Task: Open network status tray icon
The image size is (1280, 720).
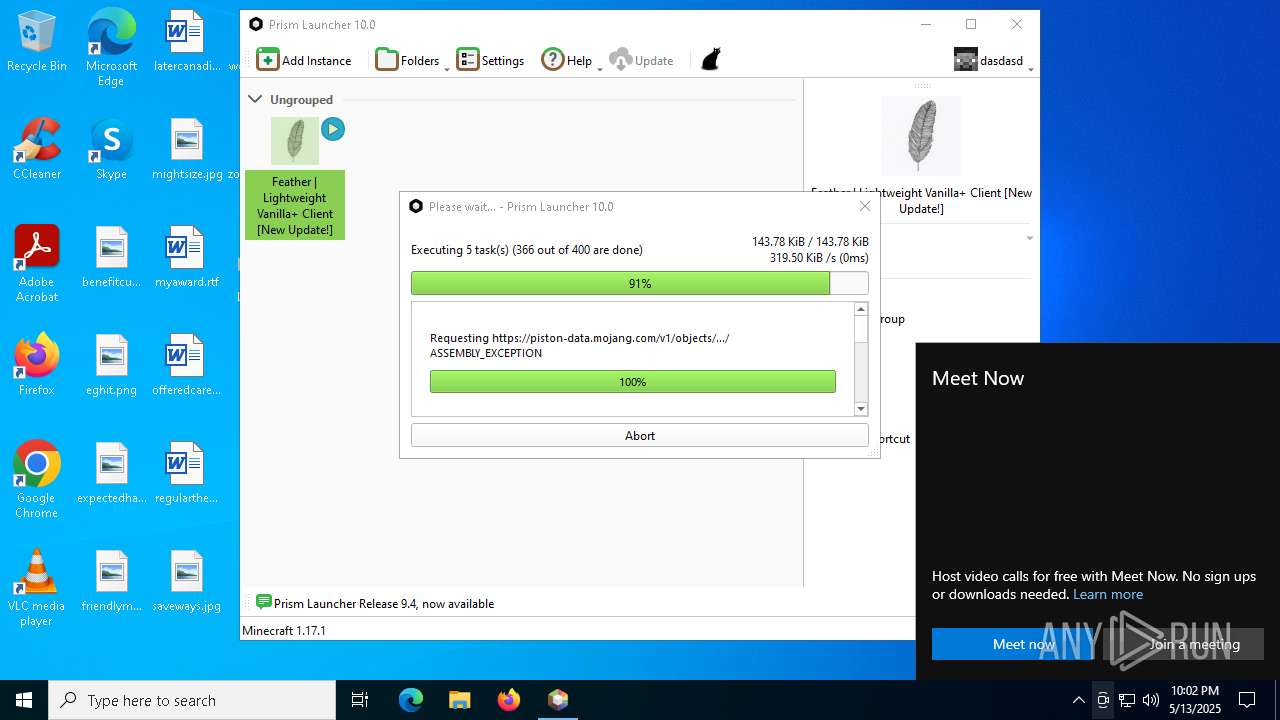Action: (x=1127, y=700)
